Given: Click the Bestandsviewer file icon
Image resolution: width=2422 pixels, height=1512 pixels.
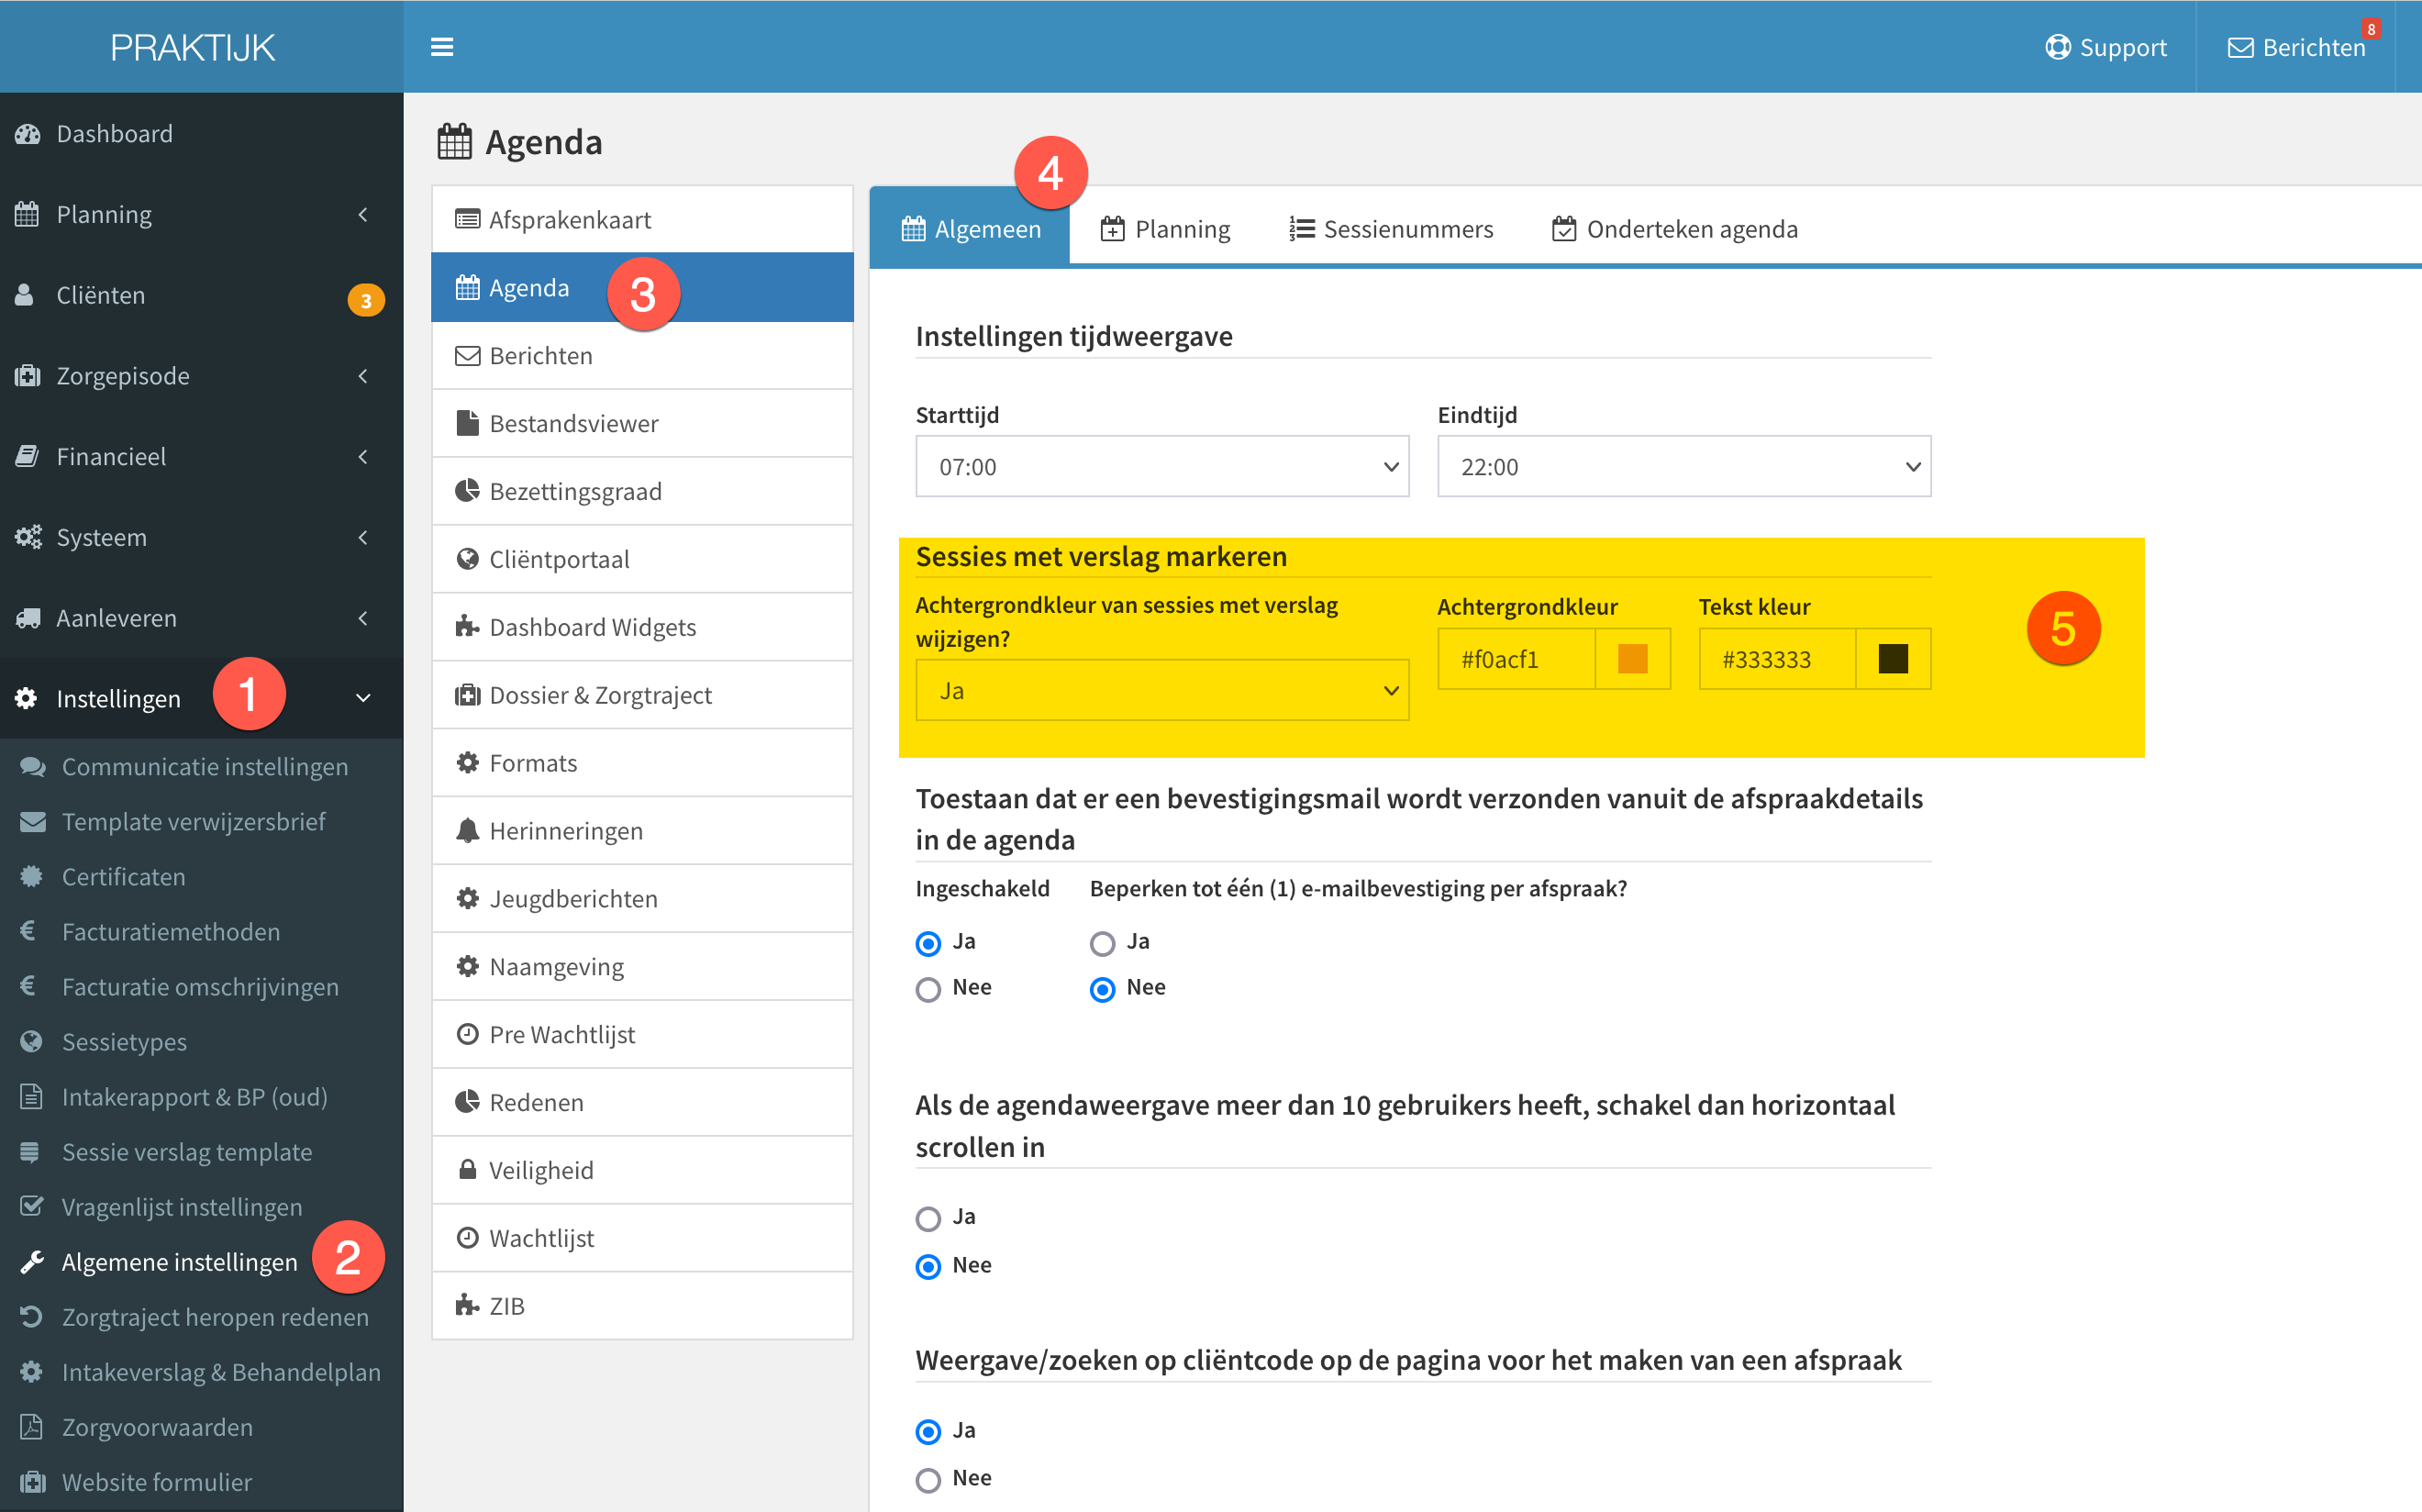Looking at the screenshot, I should [467, 423].
